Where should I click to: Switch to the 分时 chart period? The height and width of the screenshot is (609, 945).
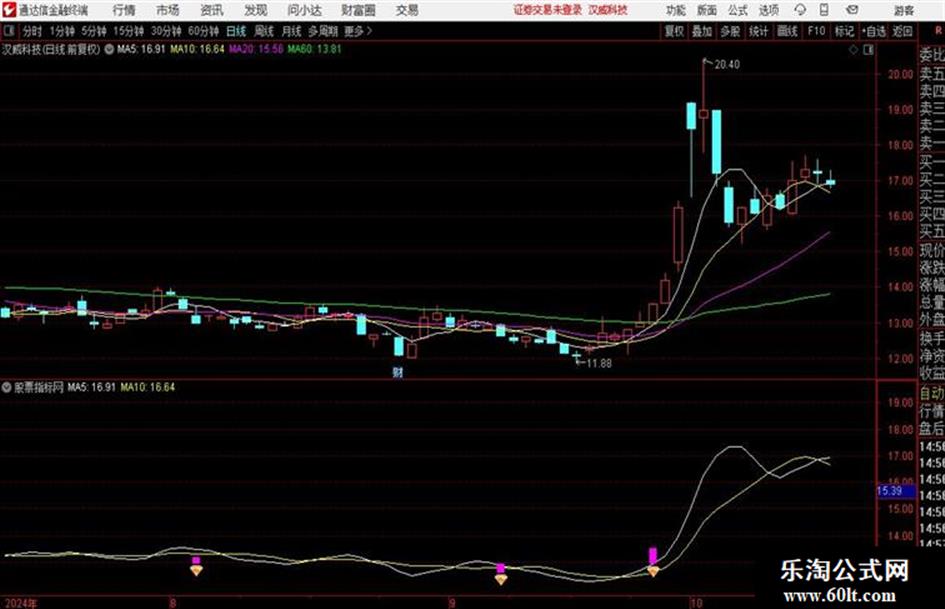click(x=33, y=31)
